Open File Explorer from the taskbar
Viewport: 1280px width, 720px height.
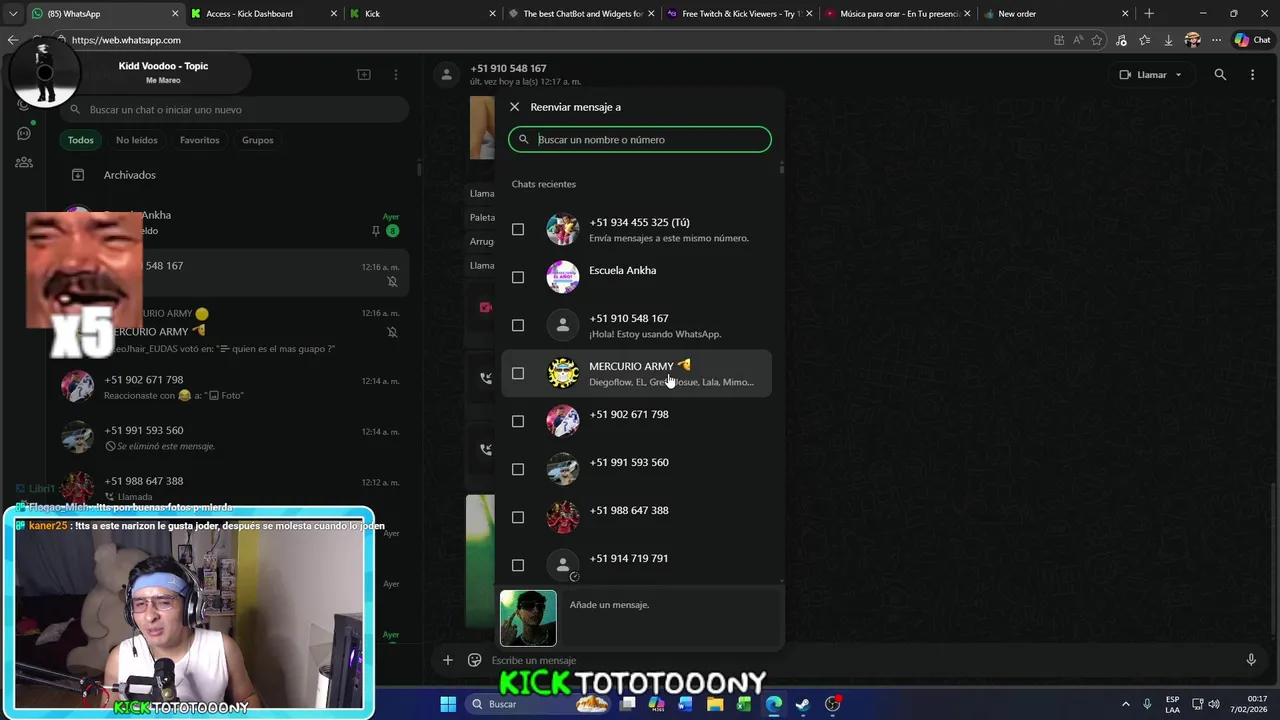click(715, 704)
